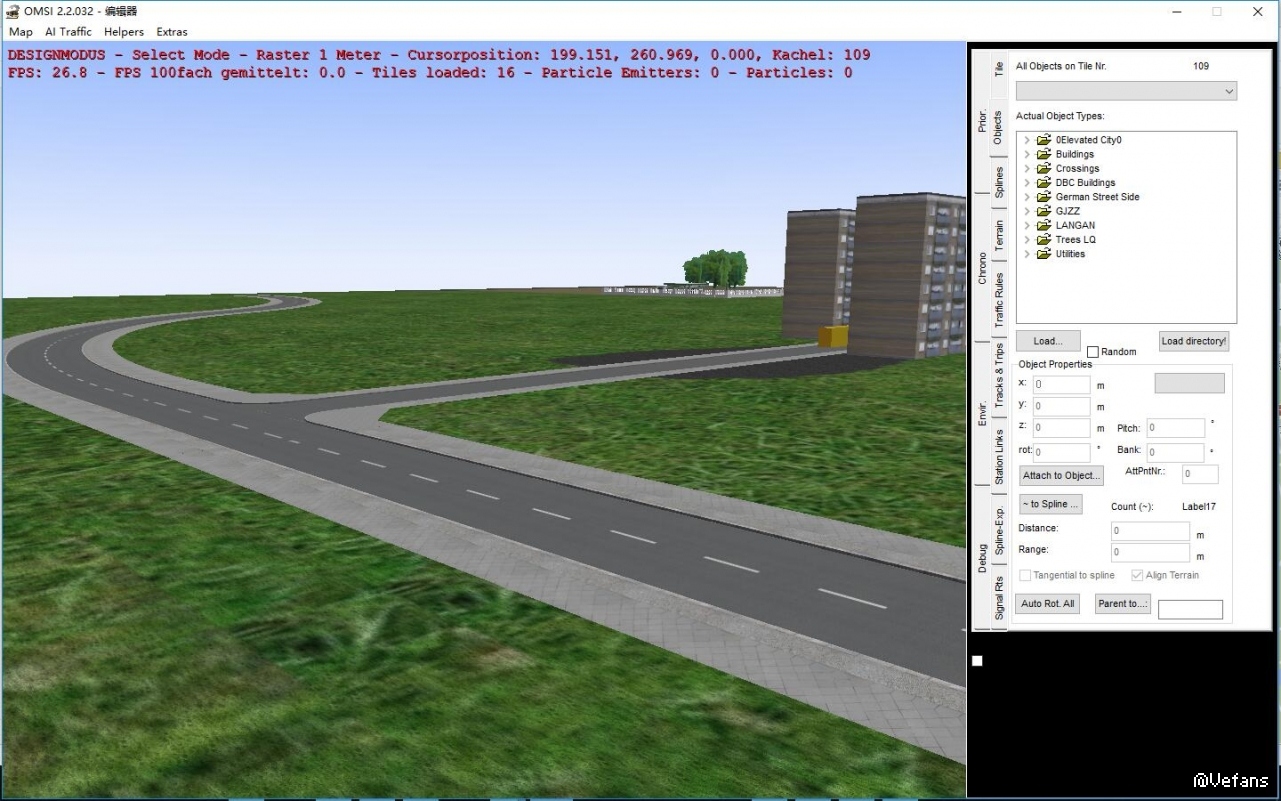Image resolution: width=1281 pixels, height=801 pixels.
Task: Switch to the Signal Rts tab
Action: click(x=998, y=597)
